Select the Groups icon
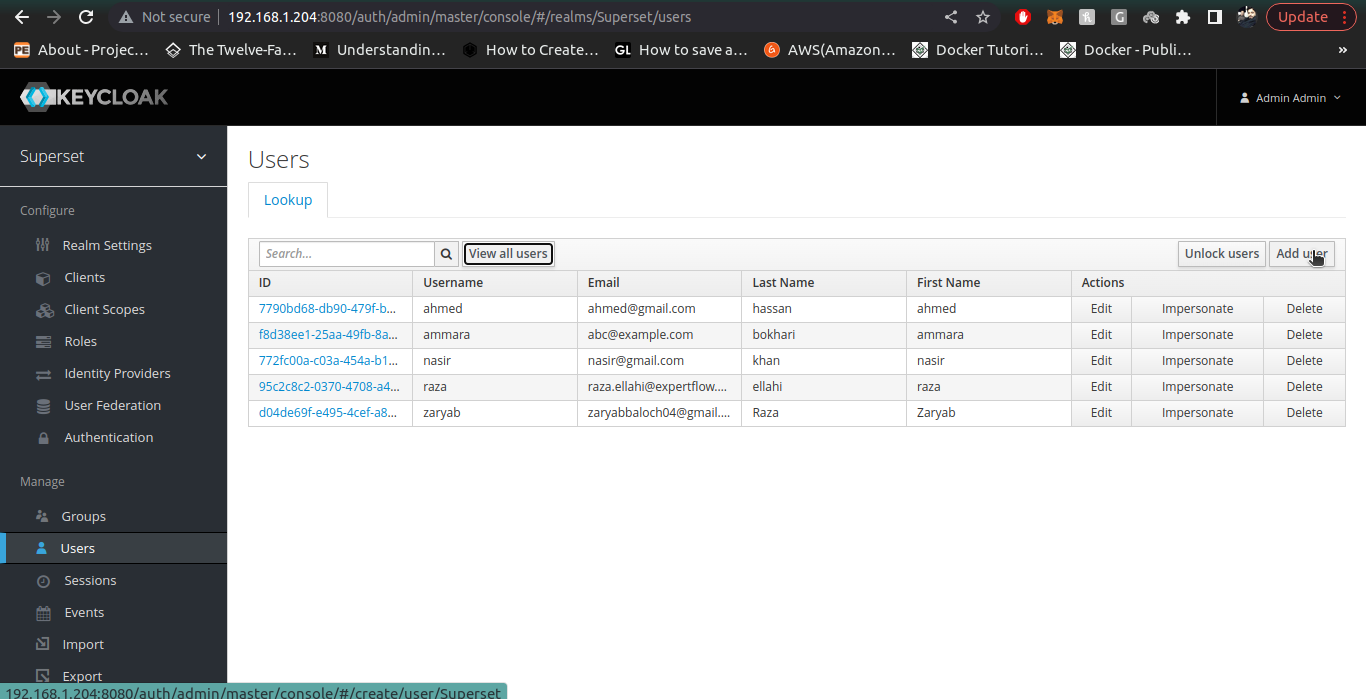The width and height of the screenshot is (1366, 699). tap(43, 516)
